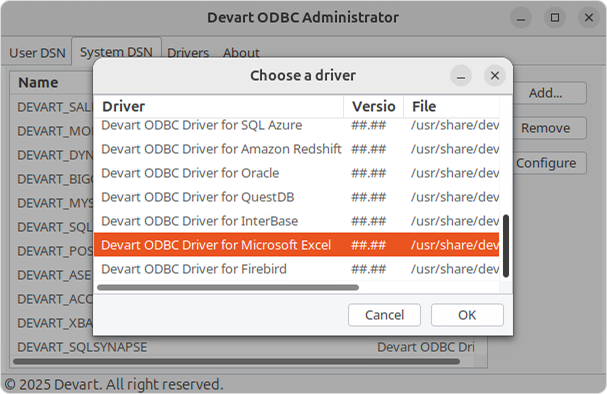Select the DEVART_XBA data source row
This screenshot has height=394, width=607.
55,323
